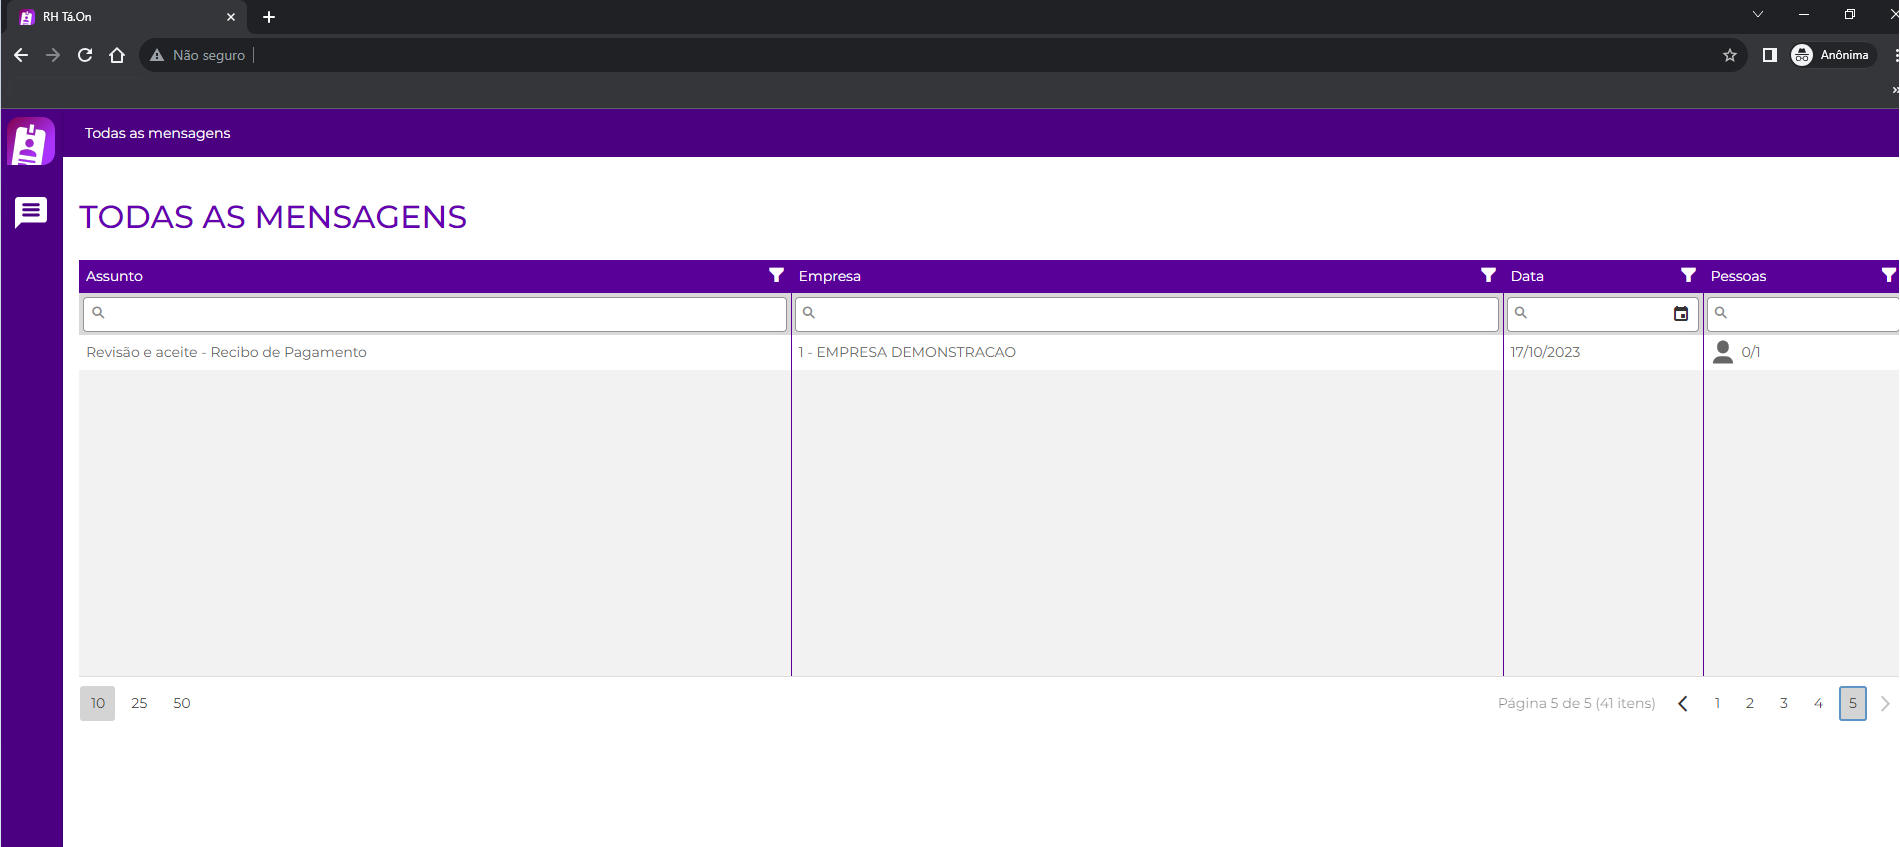Open the browser home page
This screenshot has height=847, width=1900.
point(117,55)
